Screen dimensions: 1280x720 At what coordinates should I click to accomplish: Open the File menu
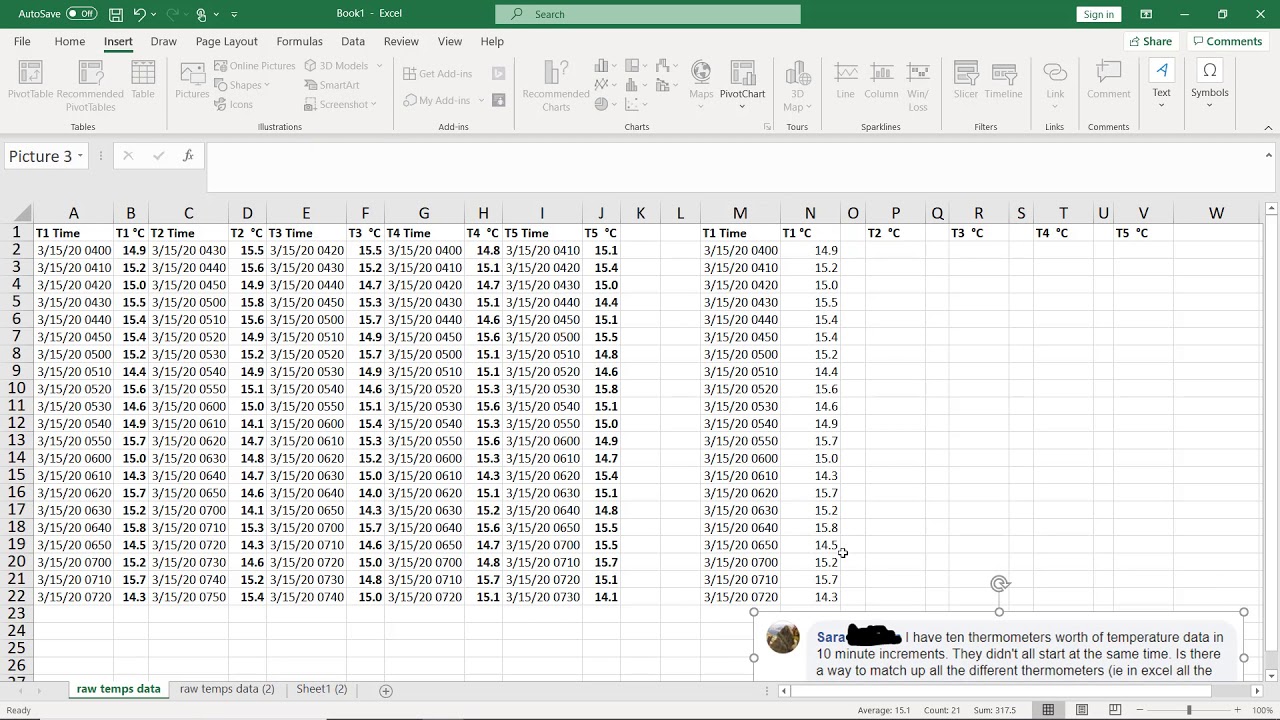[x=22, y=41]
